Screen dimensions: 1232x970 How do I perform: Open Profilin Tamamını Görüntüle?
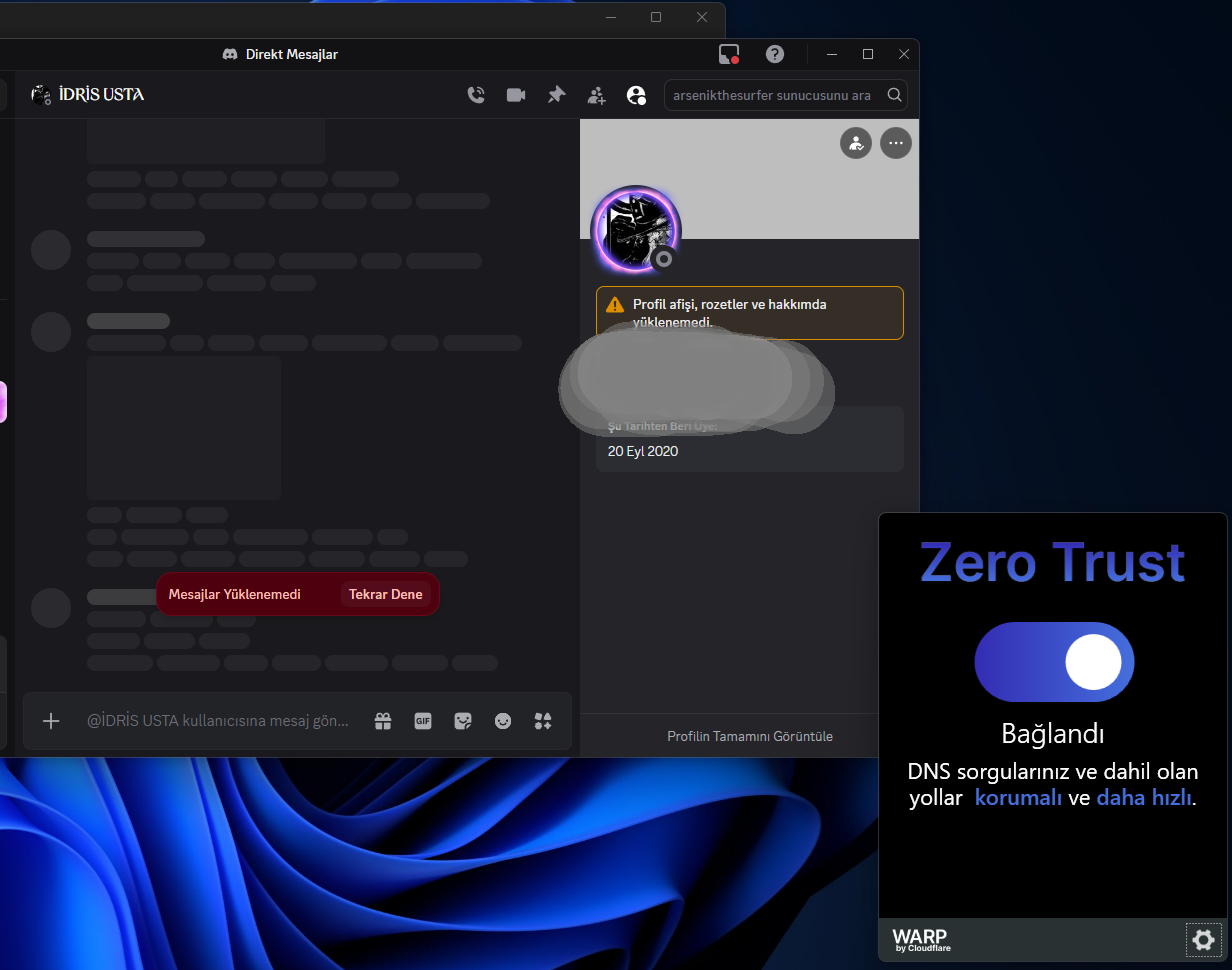tap(749, 736)
